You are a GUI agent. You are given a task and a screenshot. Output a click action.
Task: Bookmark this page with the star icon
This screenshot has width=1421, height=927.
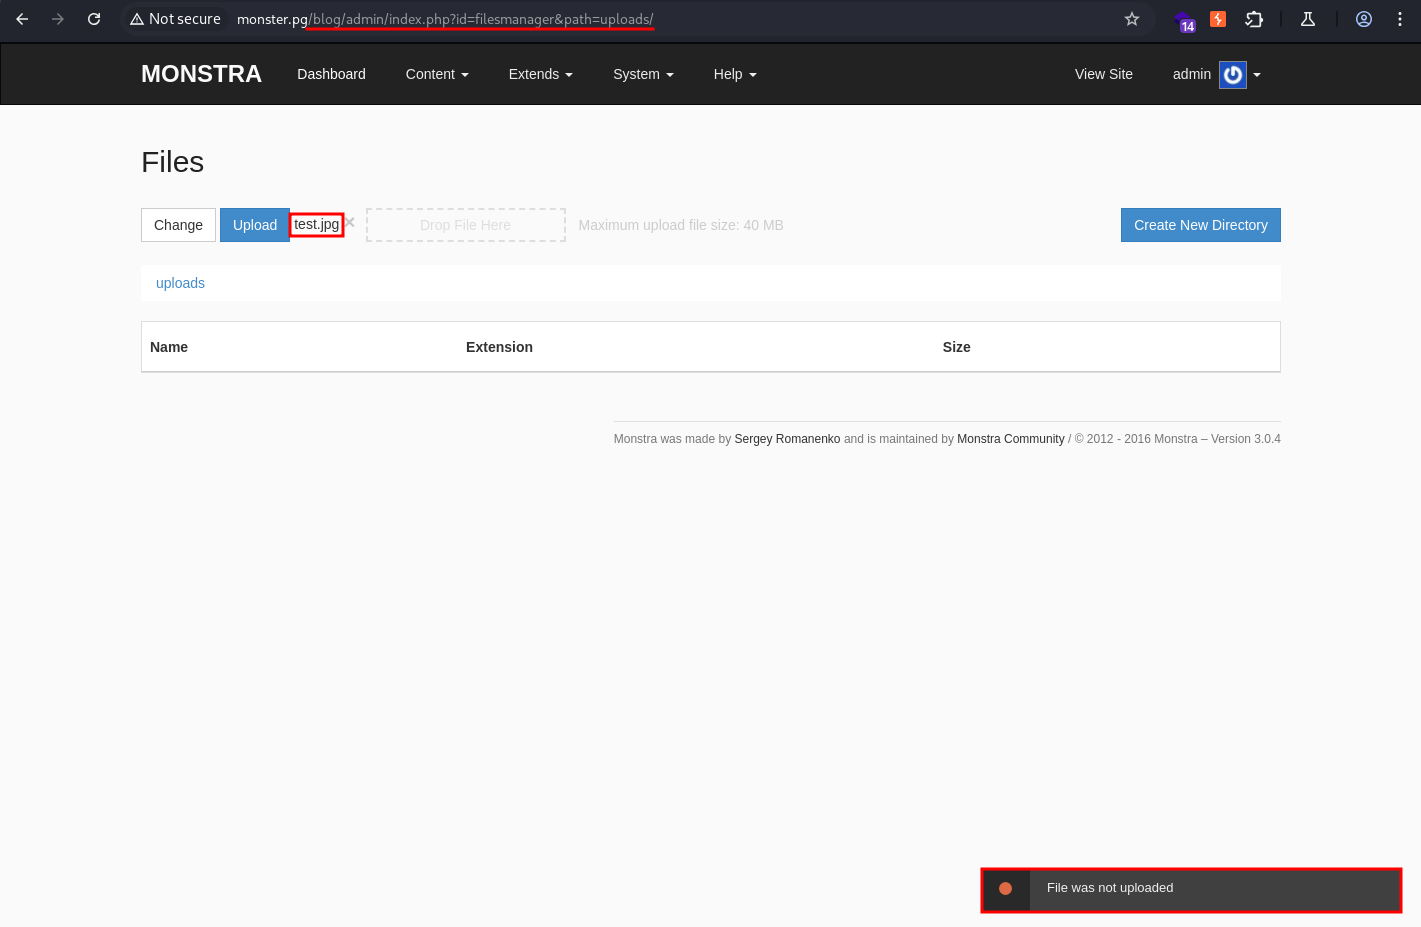click(x=1132, y=19)
